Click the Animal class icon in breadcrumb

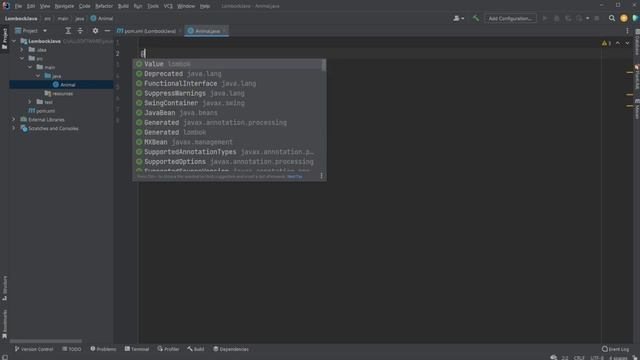[x=93, y=18]
